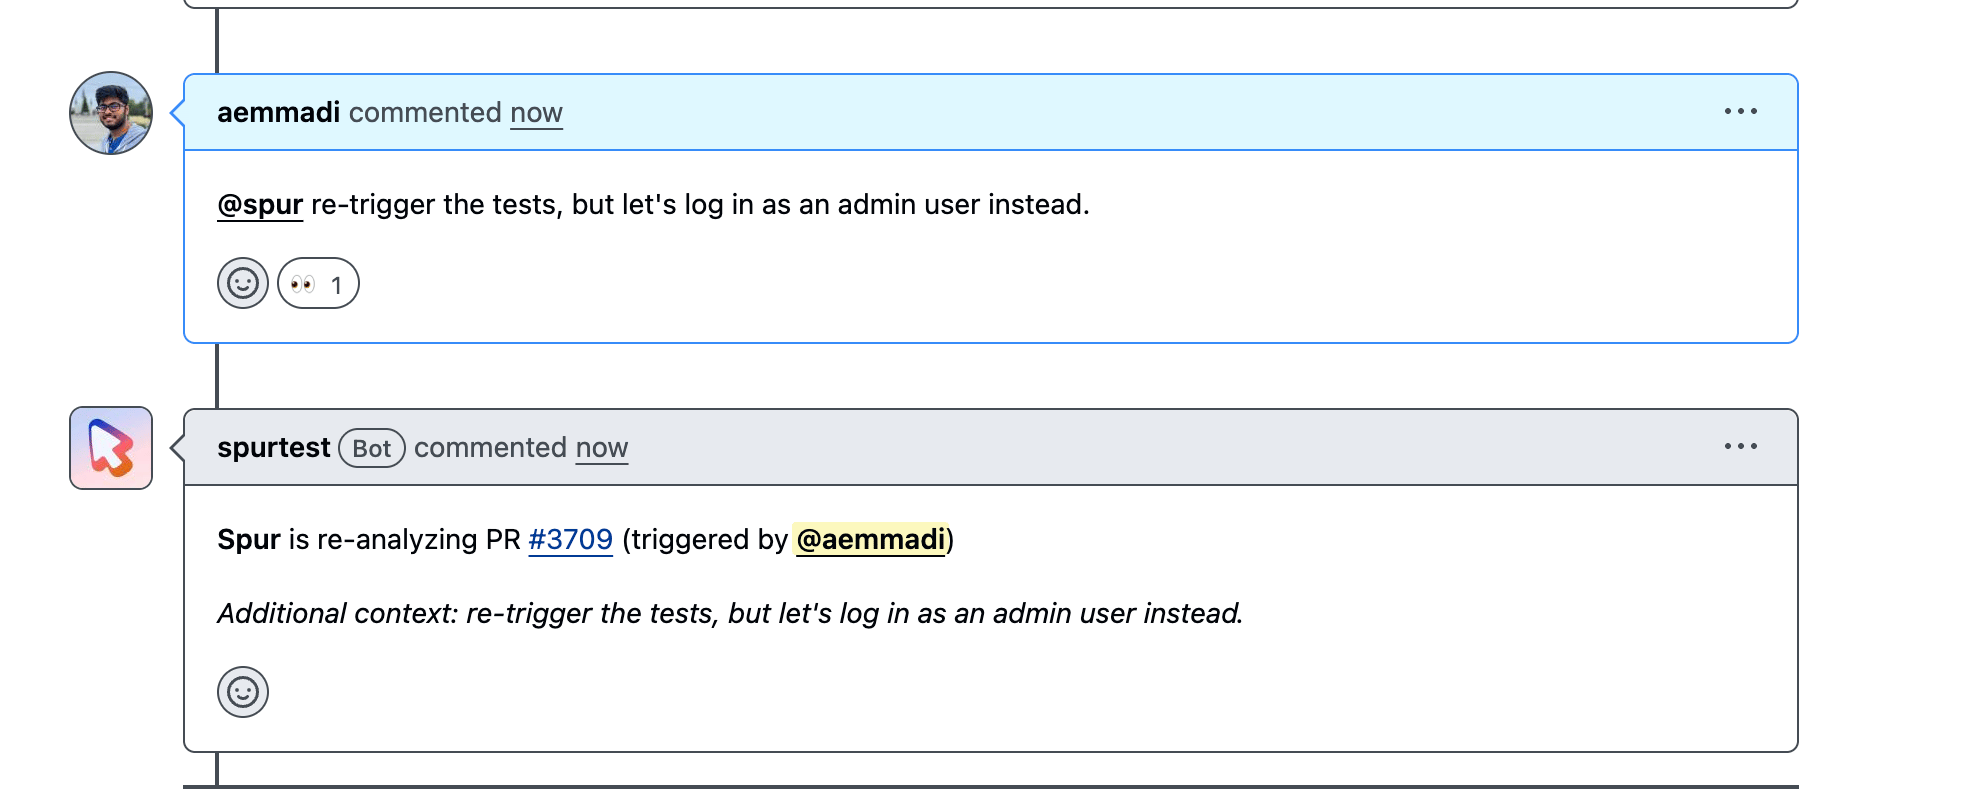
Task: Click the gray header of spurtest's comment
Action: (991, 447)
